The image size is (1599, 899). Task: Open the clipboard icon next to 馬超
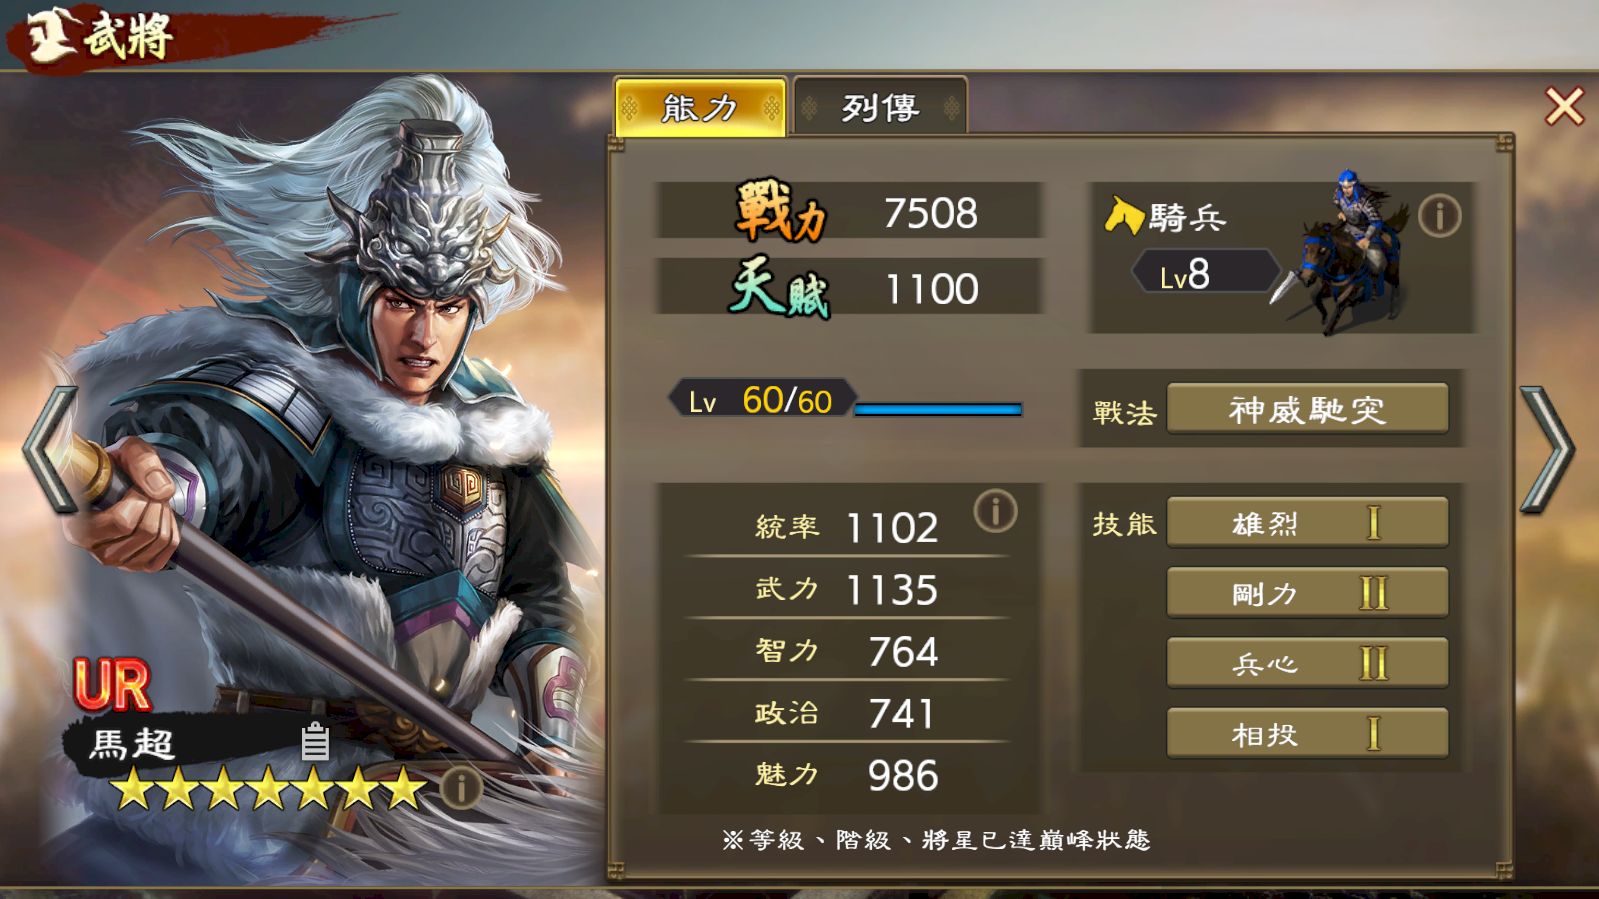(315, 741)
